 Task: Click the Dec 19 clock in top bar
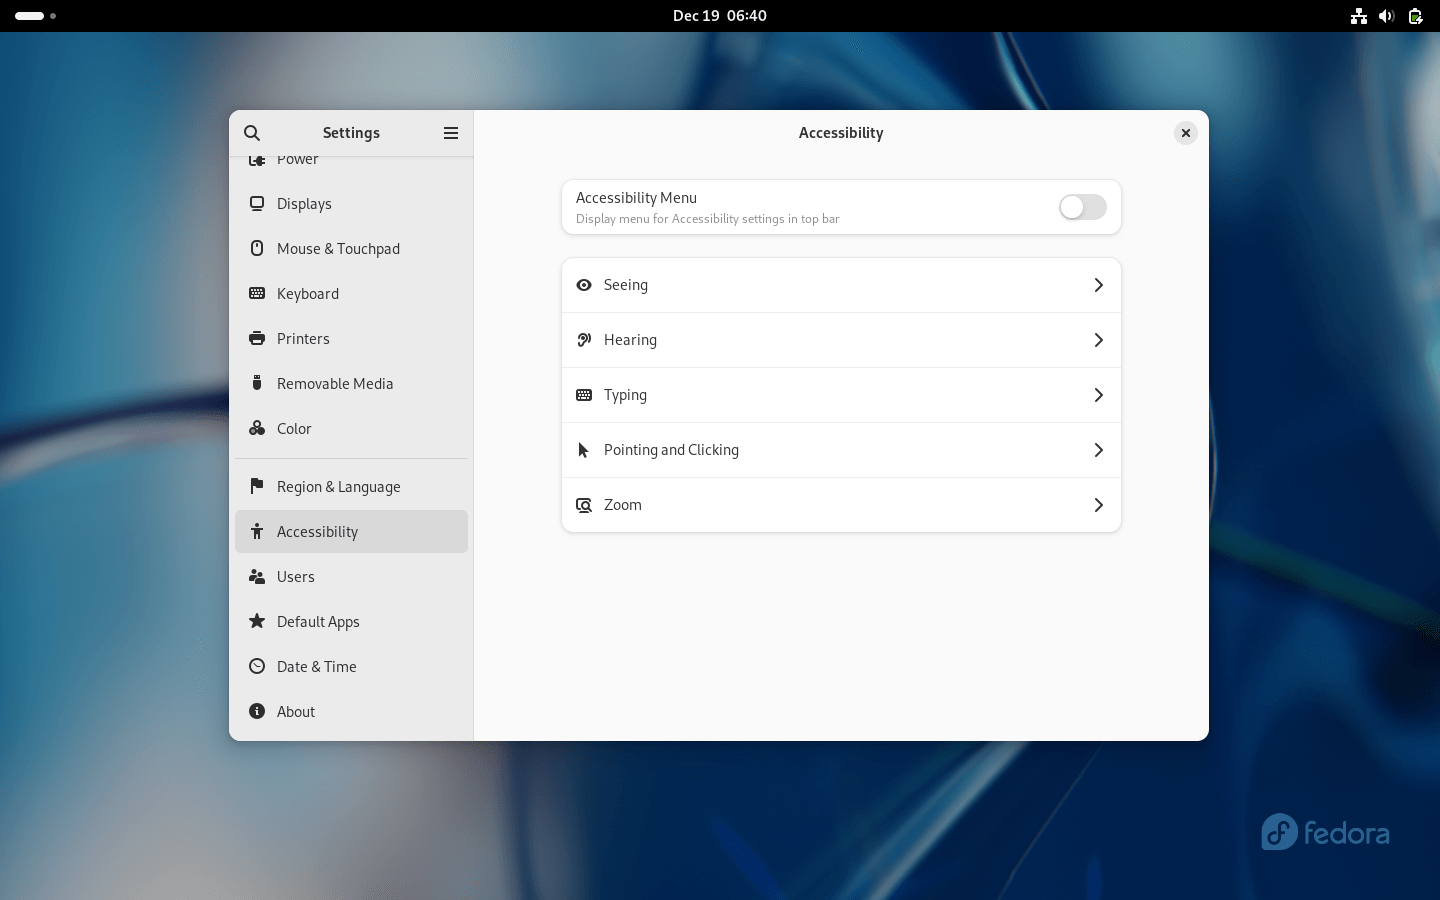pyautogui.click(x=719, y=15)
